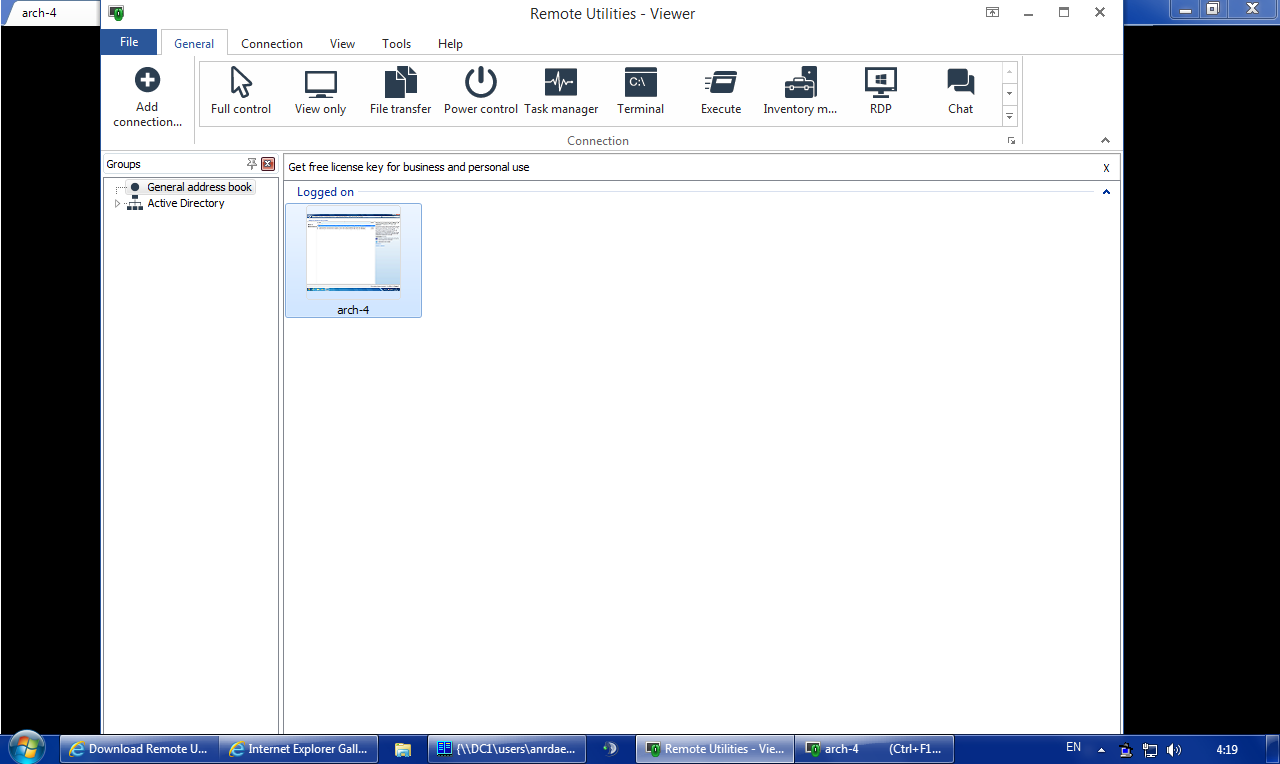Collapse the ribbon
The image size is (1280, 764).
click(1106, 141)
